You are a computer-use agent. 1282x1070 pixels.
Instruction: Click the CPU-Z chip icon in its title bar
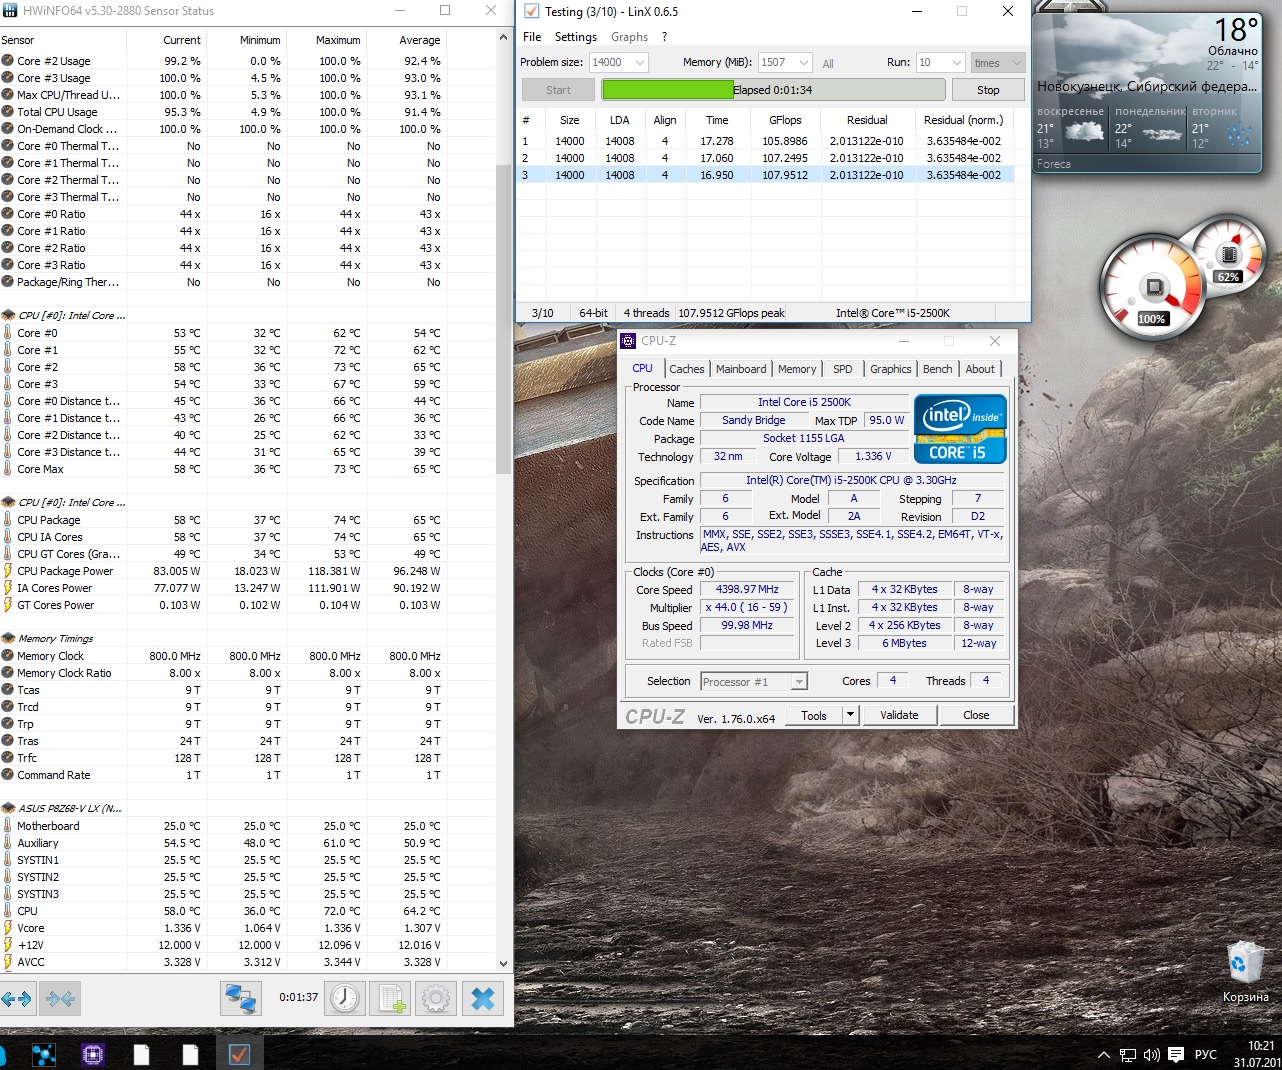point(628,341)
